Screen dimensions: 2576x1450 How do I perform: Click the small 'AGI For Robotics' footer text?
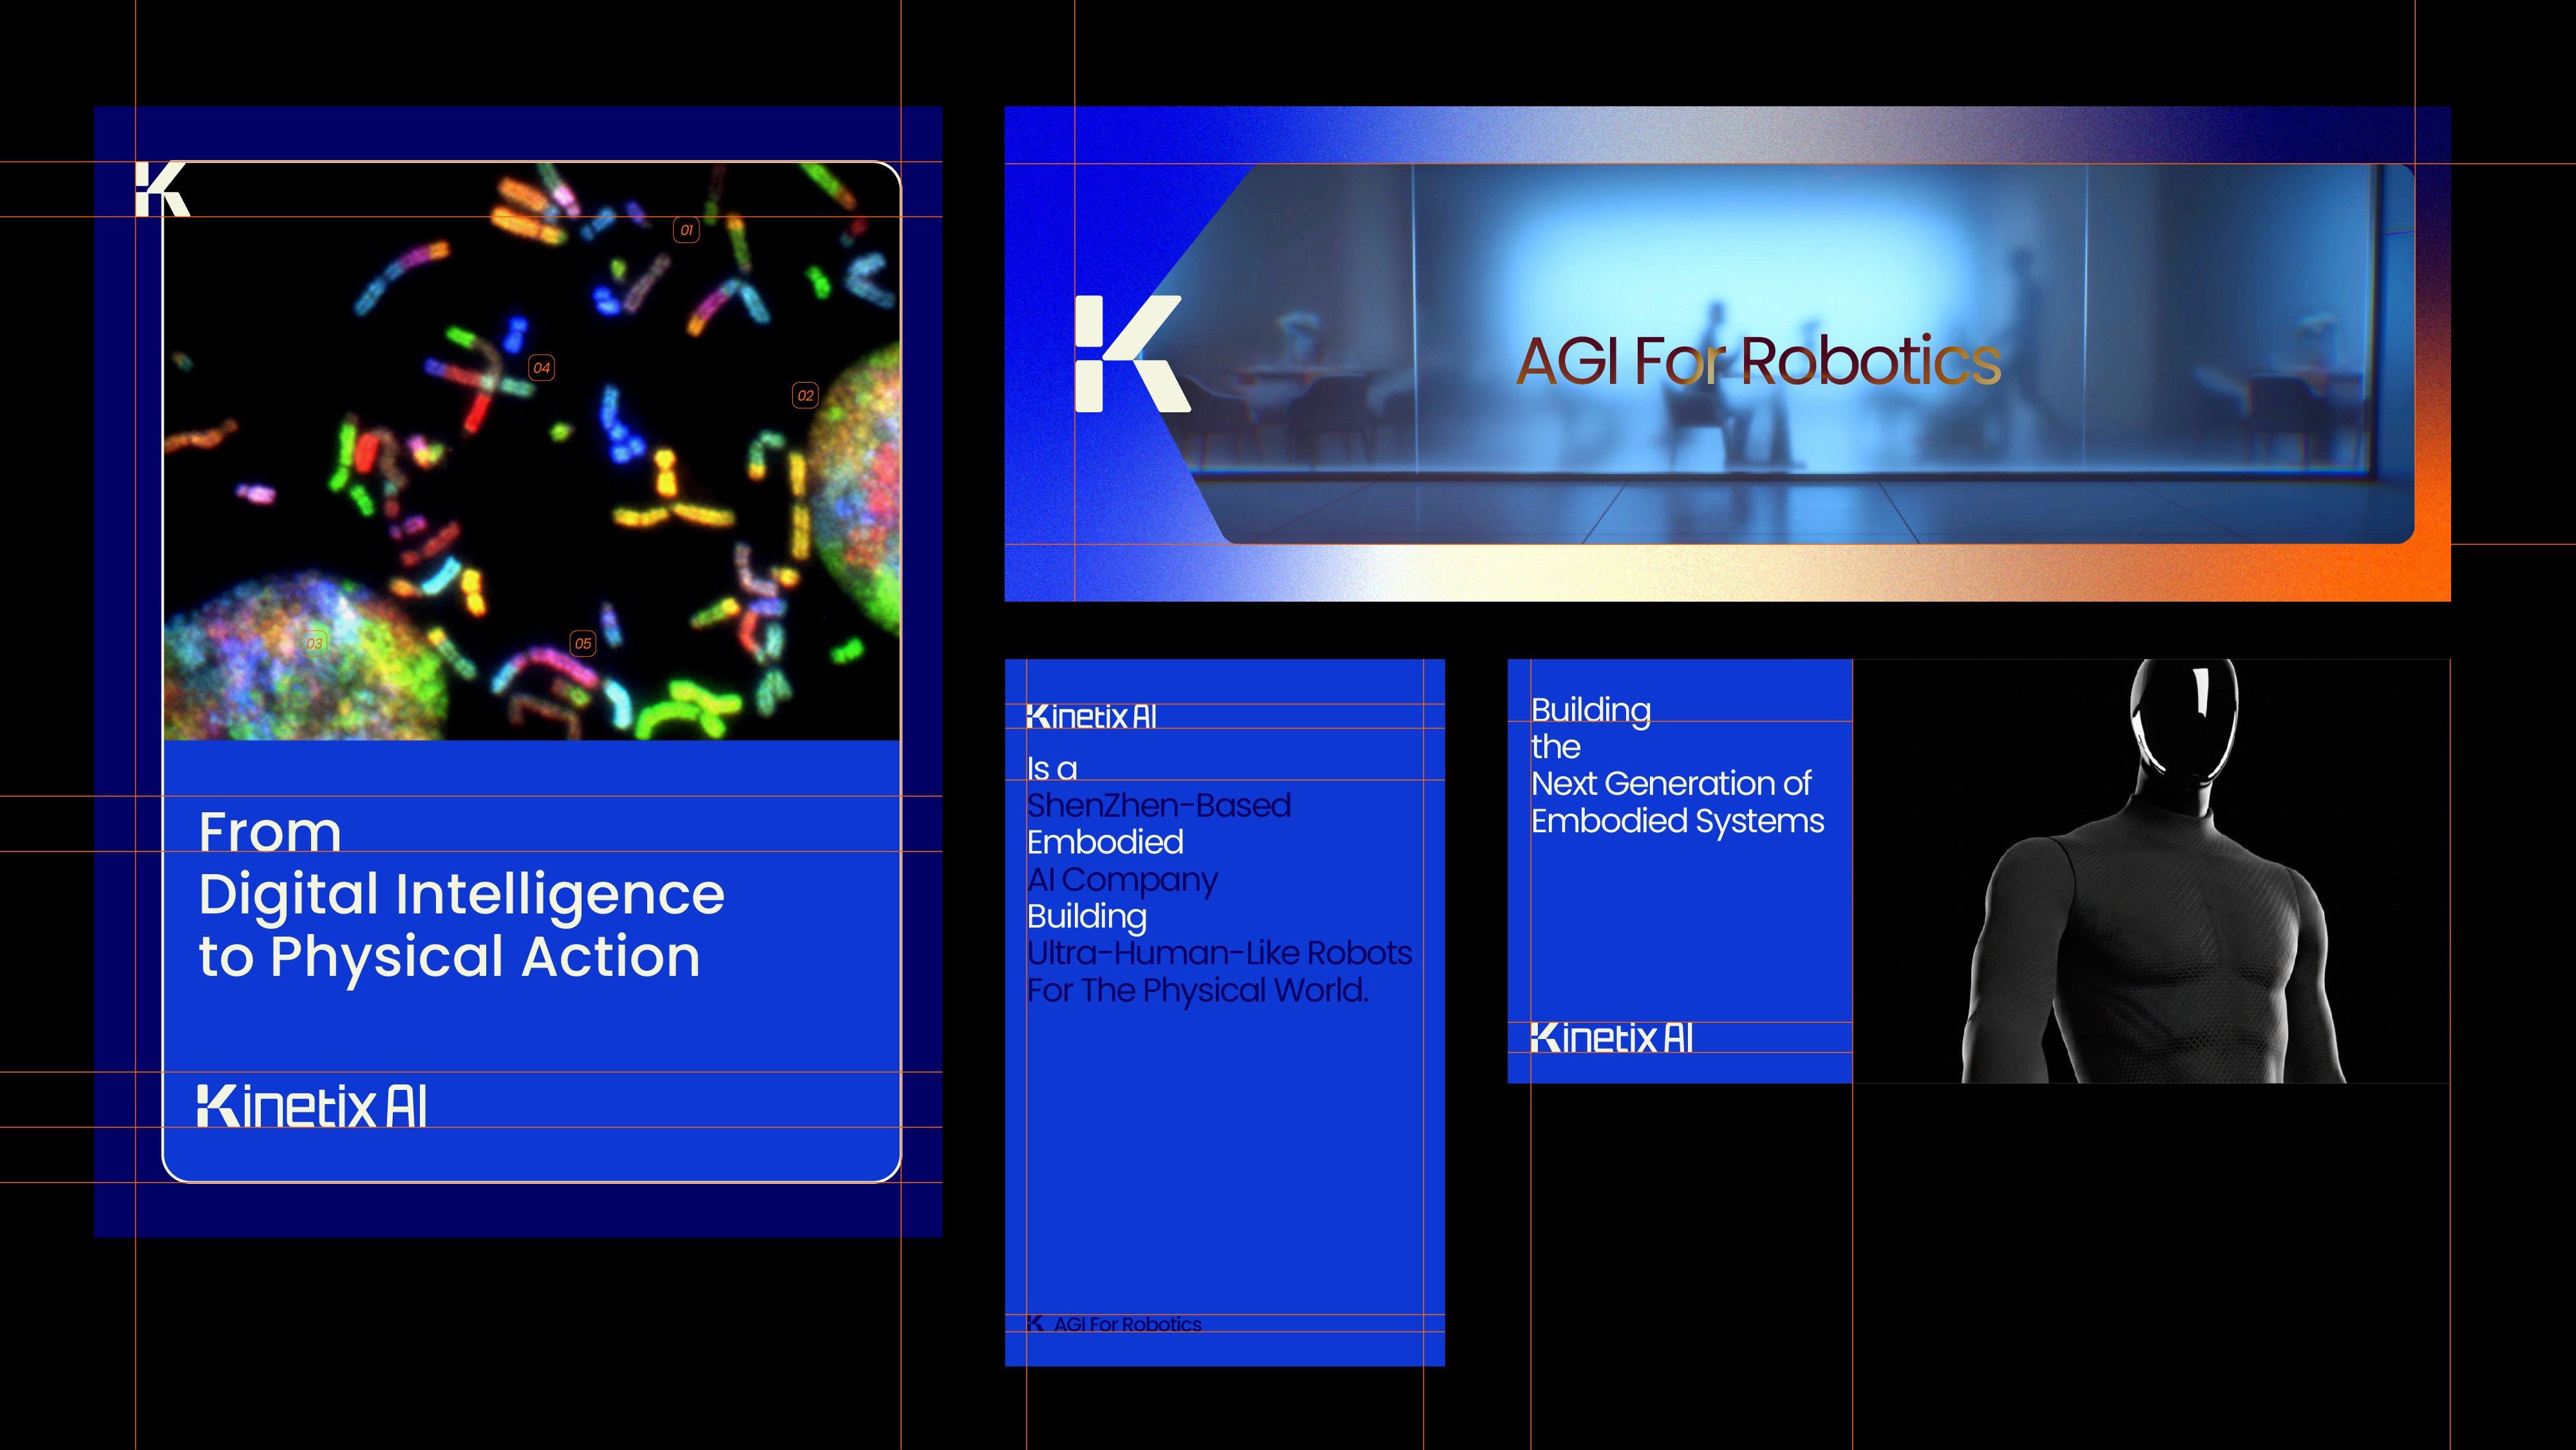[x=1127, y=1324]
